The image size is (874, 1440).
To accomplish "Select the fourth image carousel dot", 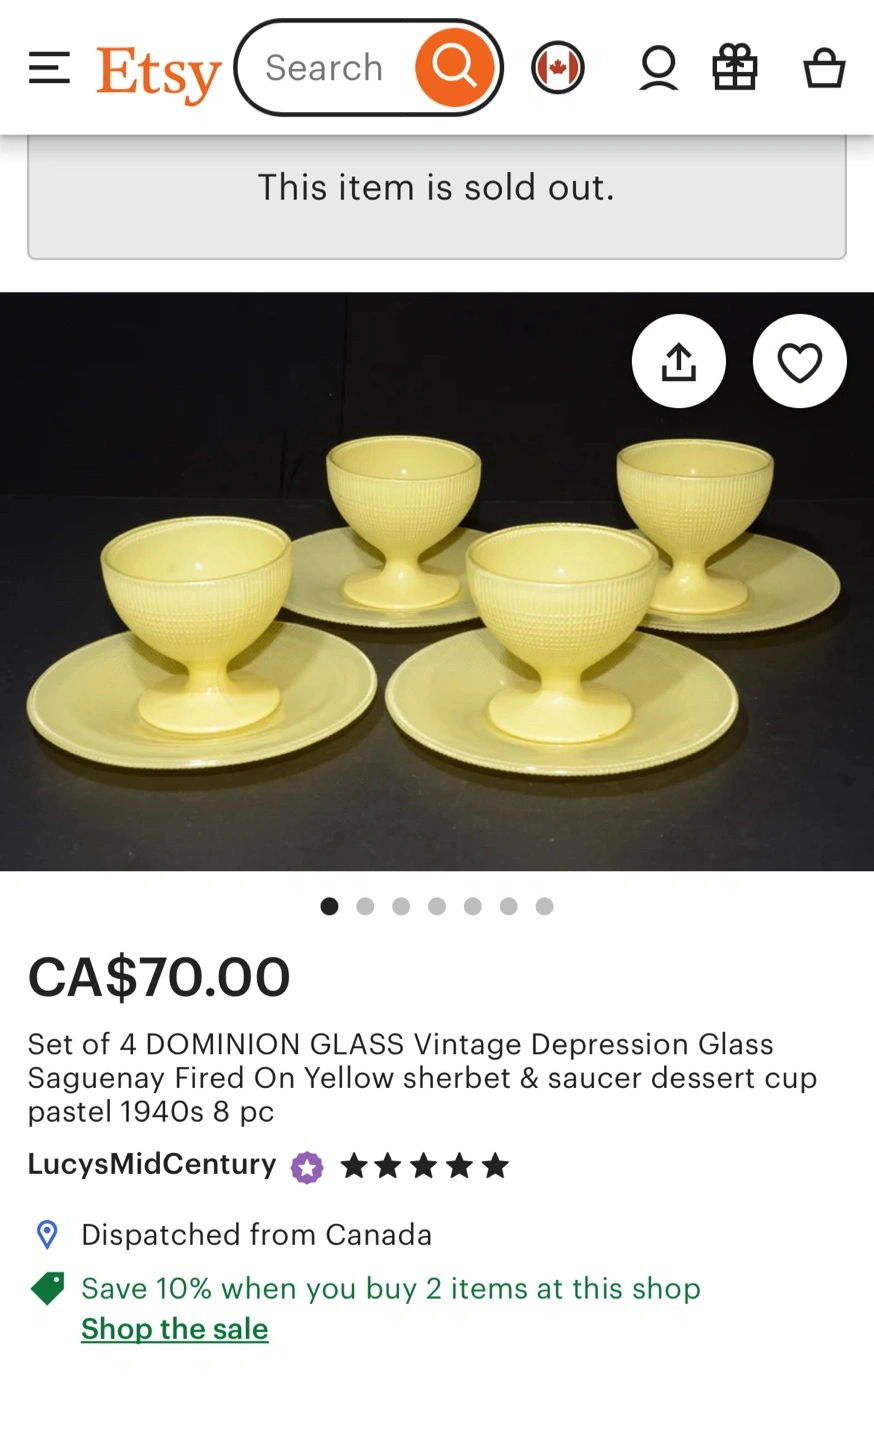I will (437, 906).
